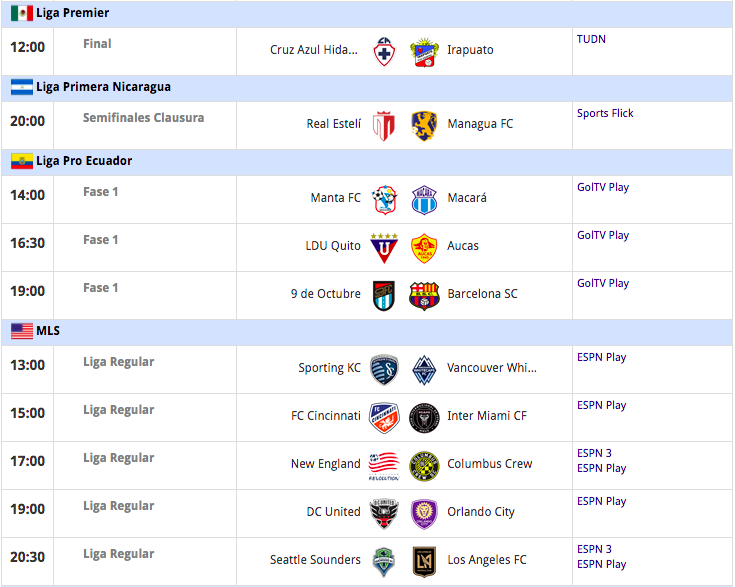This screenshot has height=587, width=735.
Task: Open the Sports Flick broadcast link
Action: tap(605, 113)
